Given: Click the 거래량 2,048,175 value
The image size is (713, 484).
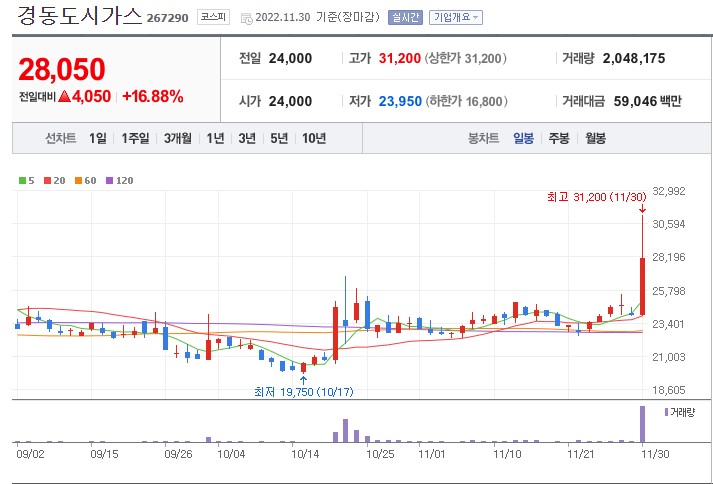Looking at the screenshot, I should coord(634,58).
